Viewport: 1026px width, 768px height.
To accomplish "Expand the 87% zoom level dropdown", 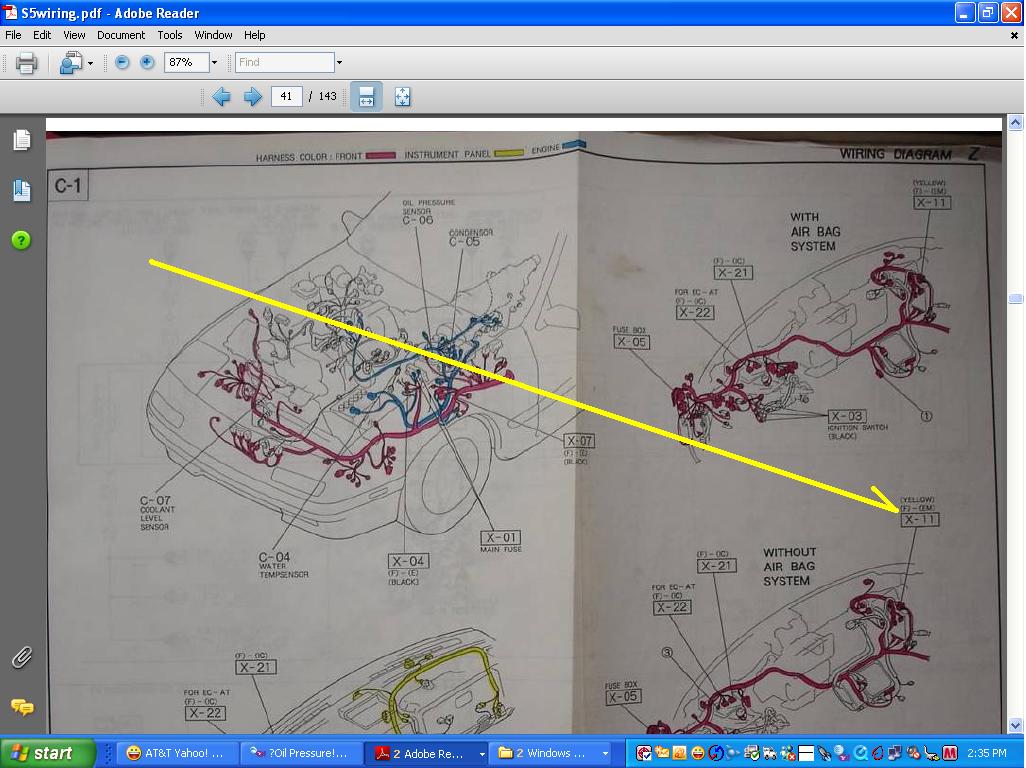I will 214,62.
